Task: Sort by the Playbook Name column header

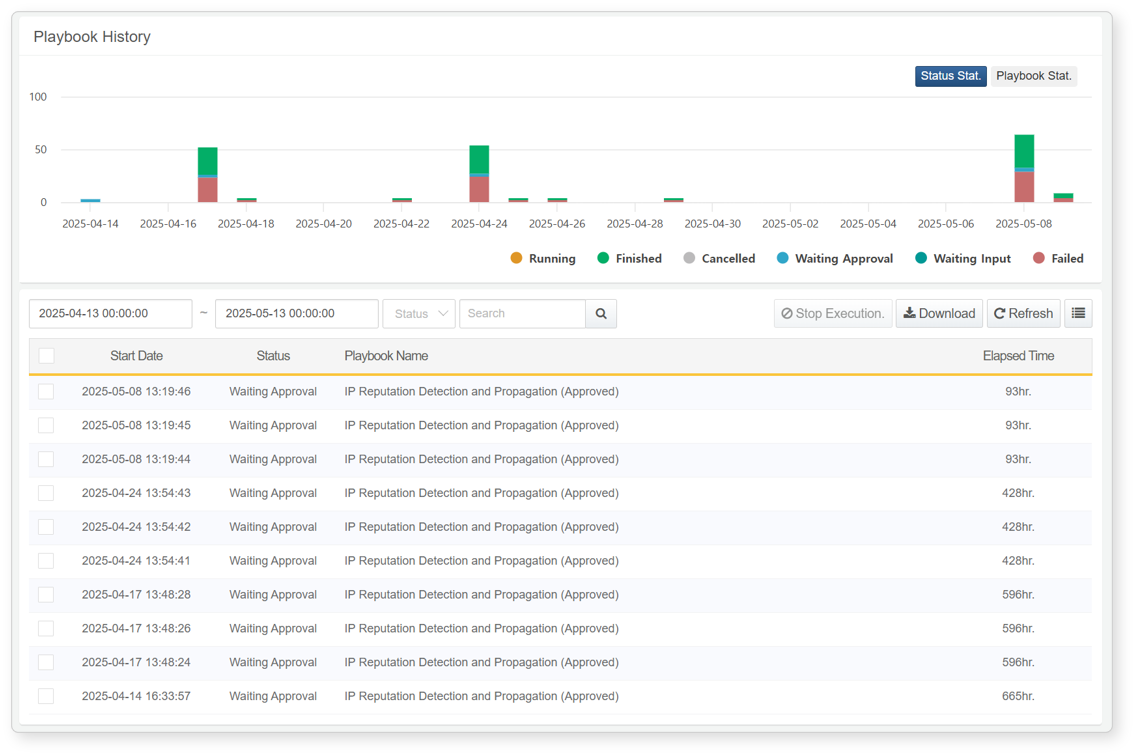Action: pos(386,355)
